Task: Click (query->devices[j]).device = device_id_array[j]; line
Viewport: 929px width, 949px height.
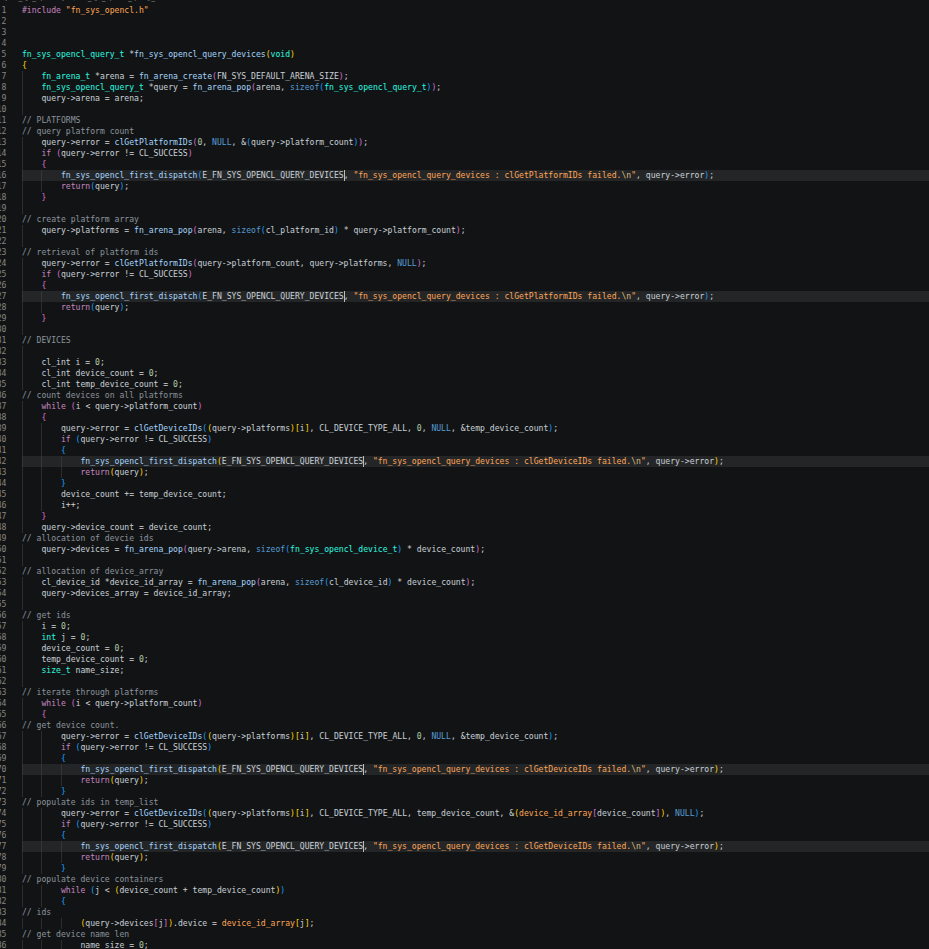Action: coord(197,923)
